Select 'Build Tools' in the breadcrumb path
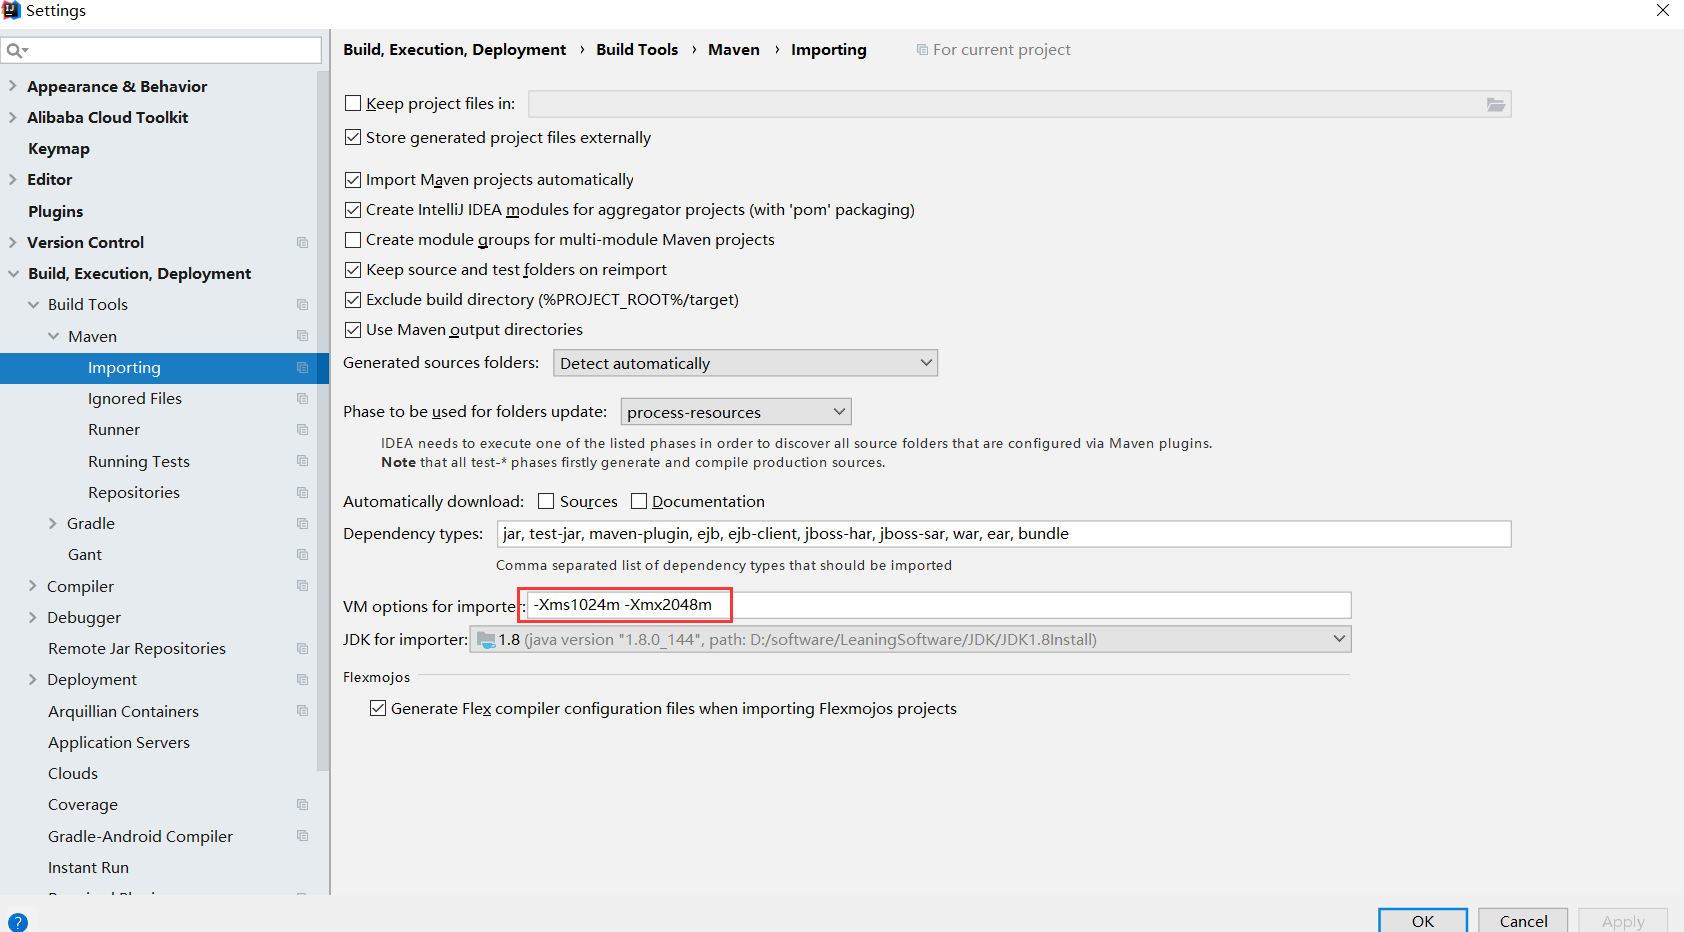 (637, 49)
